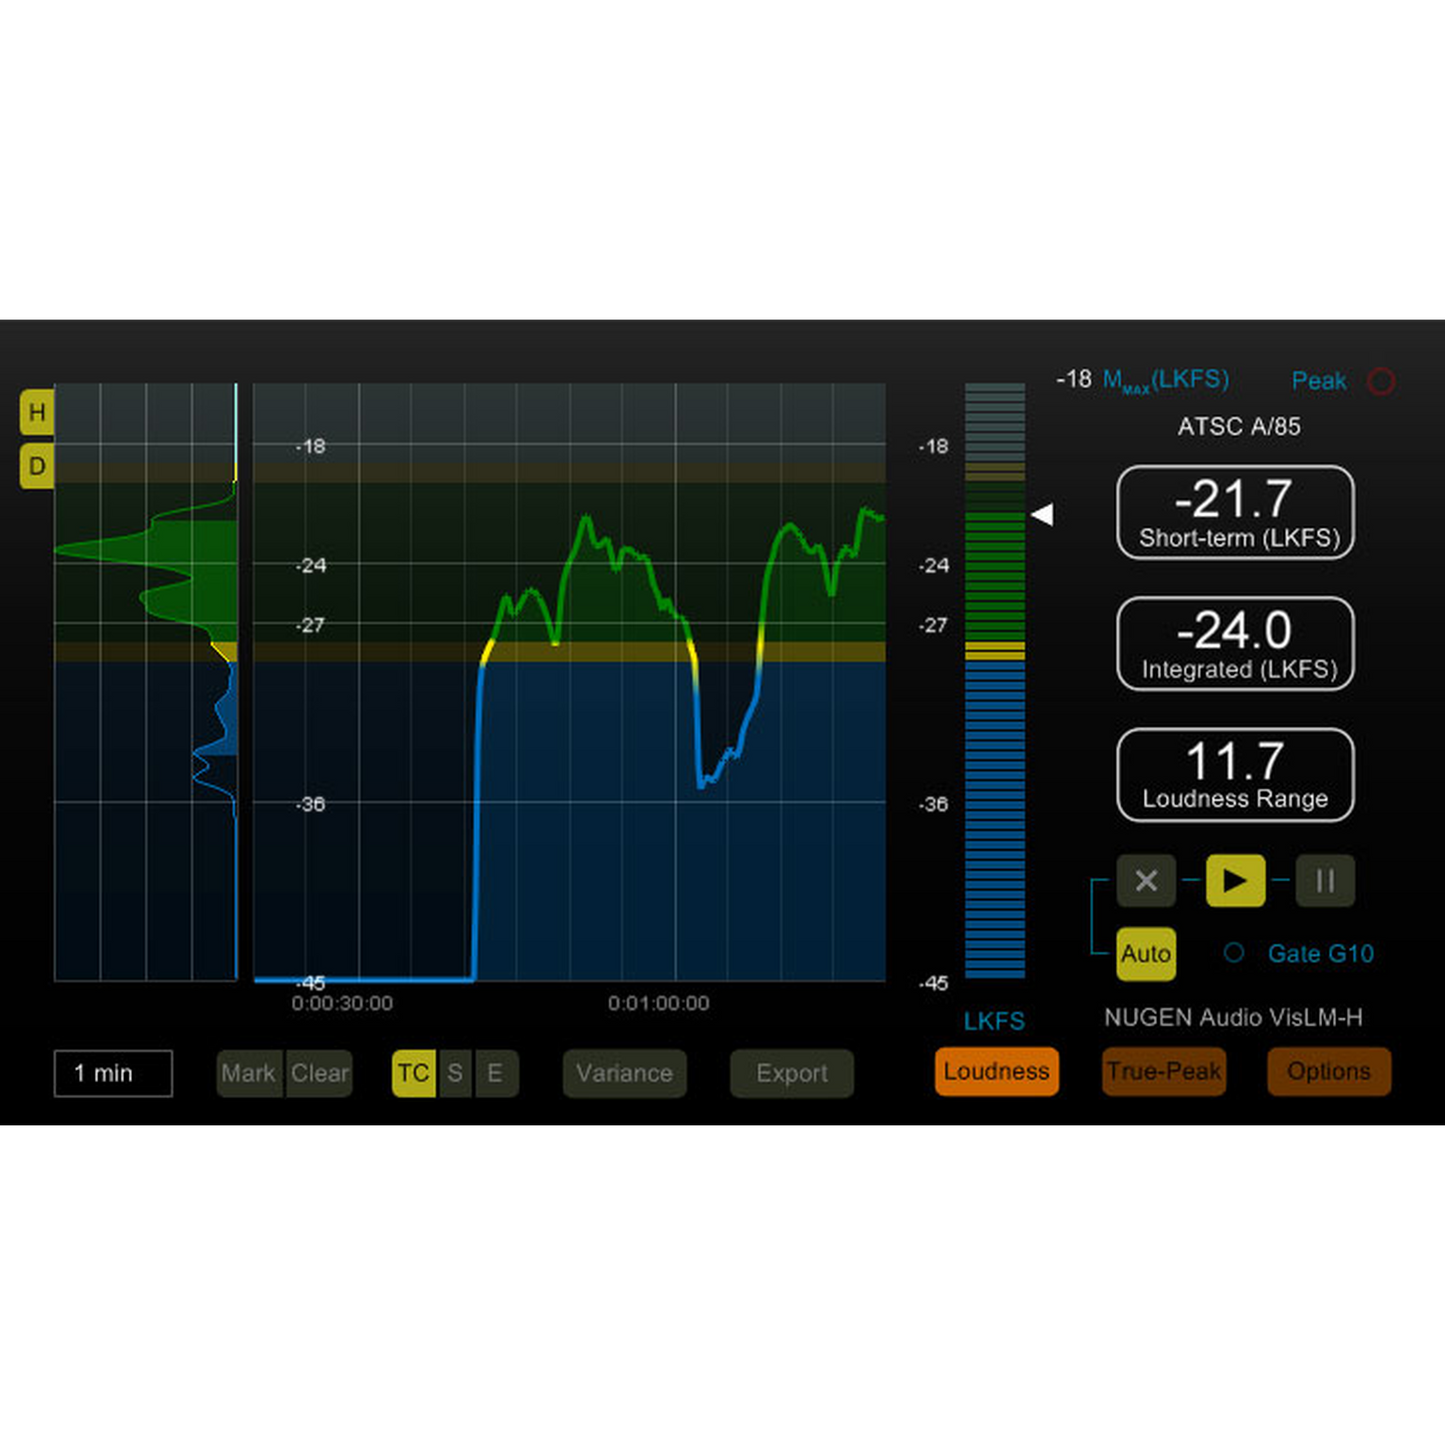The height and width of the screenshot is (1445, 1445).
Task: Open the M MAX (LKFS) readout selector
Action: click(x=1165, y=380)
